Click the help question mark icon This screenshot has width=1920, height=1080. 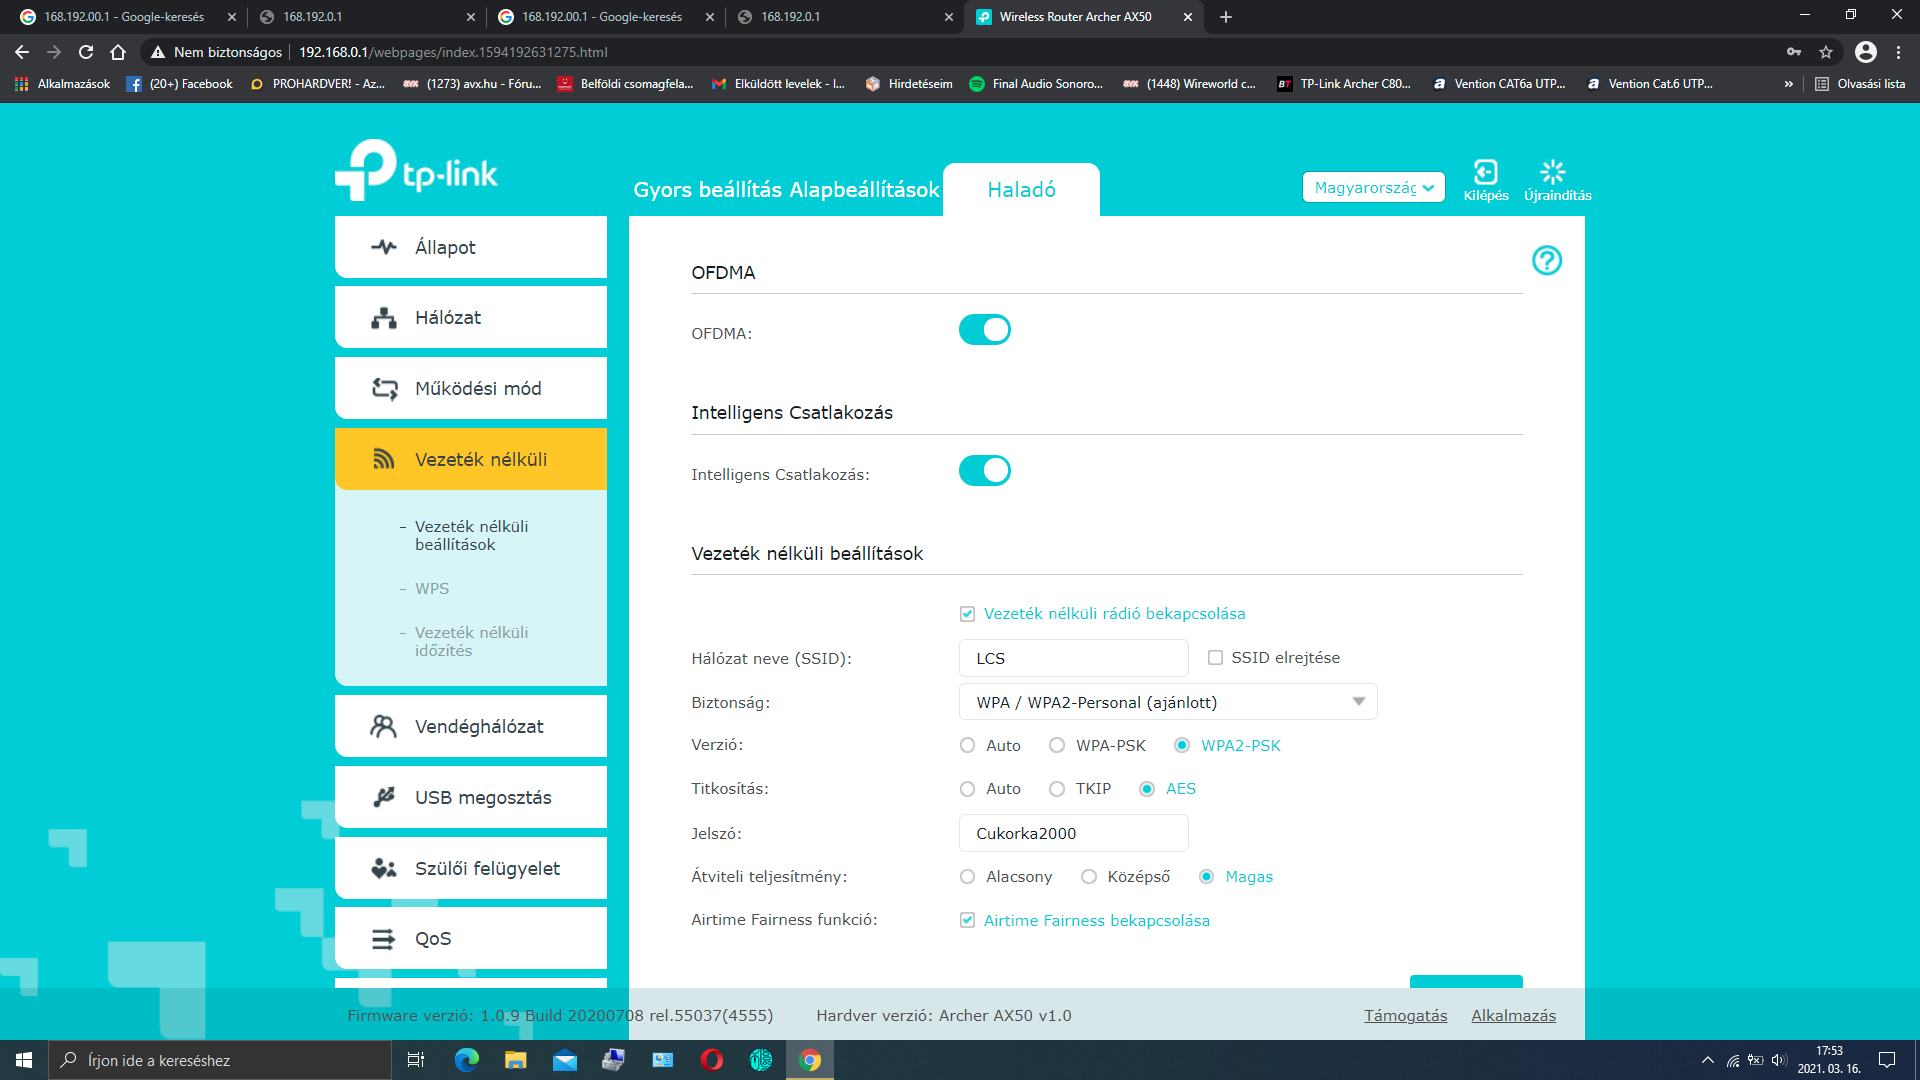click(x=1546, y=261)
